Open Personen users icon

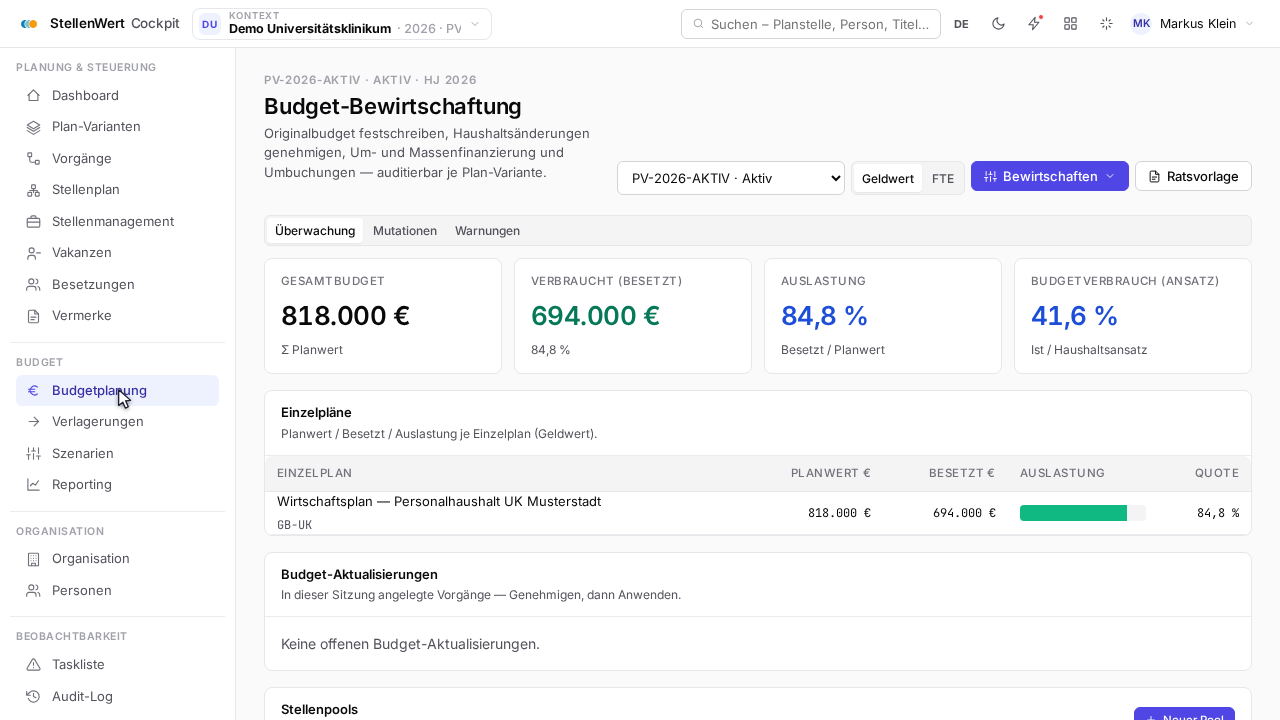33,591
